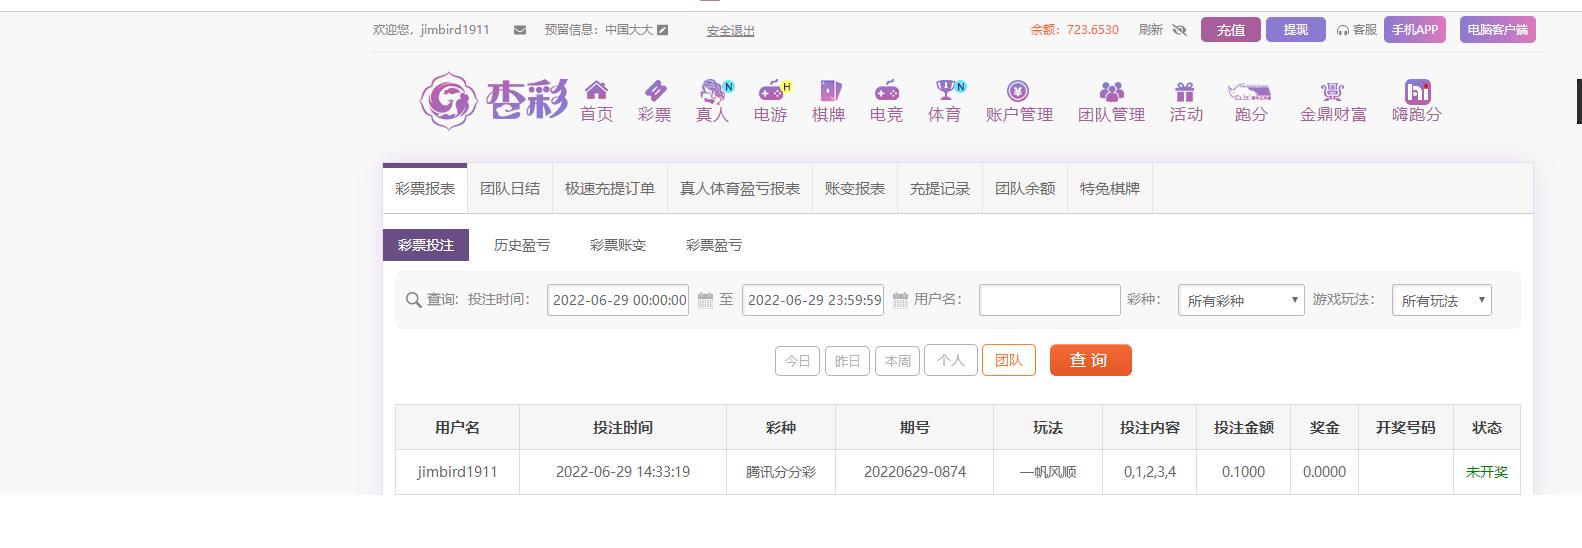The image size is (1582, 548).
Task: Select the 彩票报表 tab
Action: tap(425, 188)
